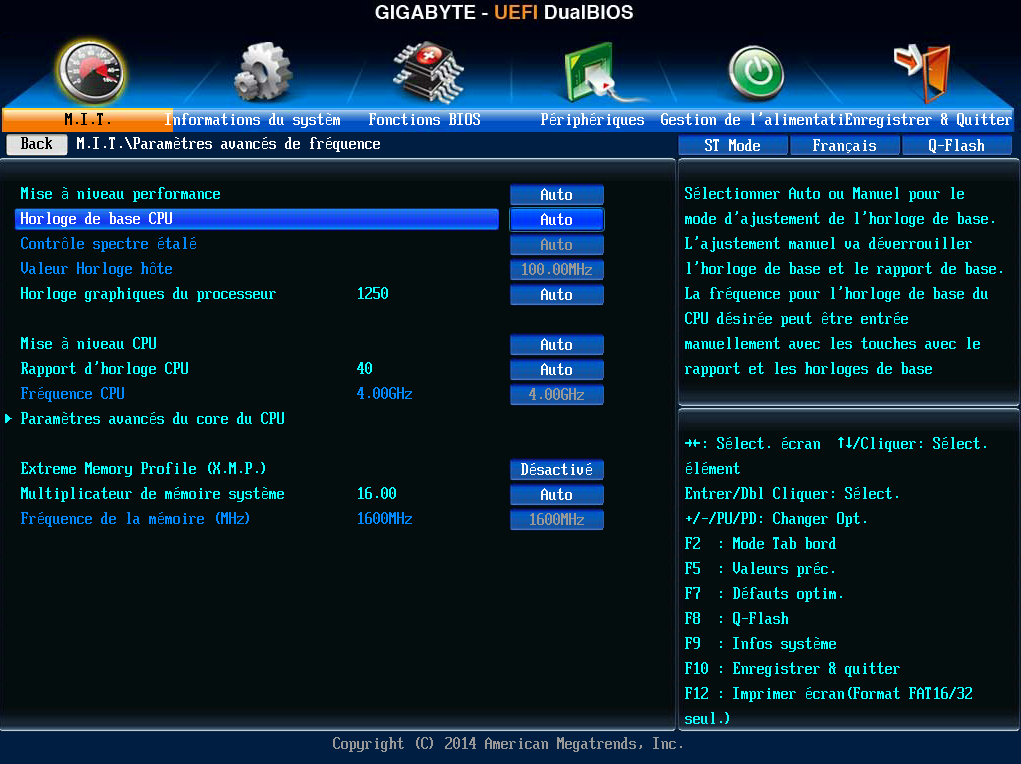Image resolution: width=1021 pixels, height=764 pixels.
Task: Click the F7 Défauts optim. help line
Action: (764, 594)
